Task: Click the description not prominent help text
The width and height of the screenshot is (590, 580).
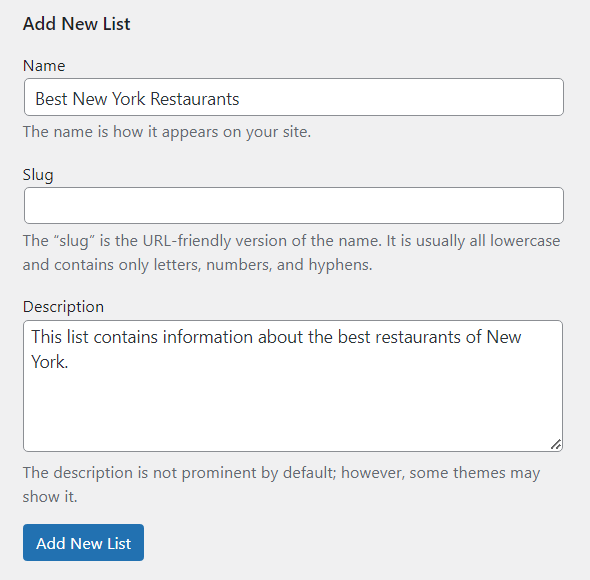Action: pos(281,484)
